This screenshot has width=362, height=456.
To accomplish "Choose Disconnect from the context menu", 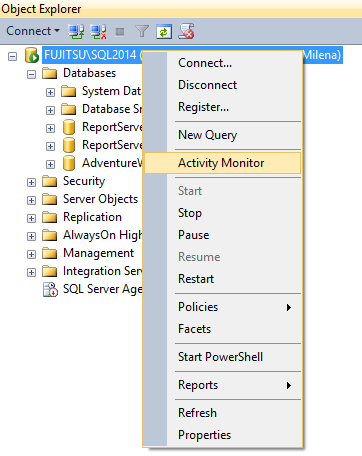I will point(223,85).
